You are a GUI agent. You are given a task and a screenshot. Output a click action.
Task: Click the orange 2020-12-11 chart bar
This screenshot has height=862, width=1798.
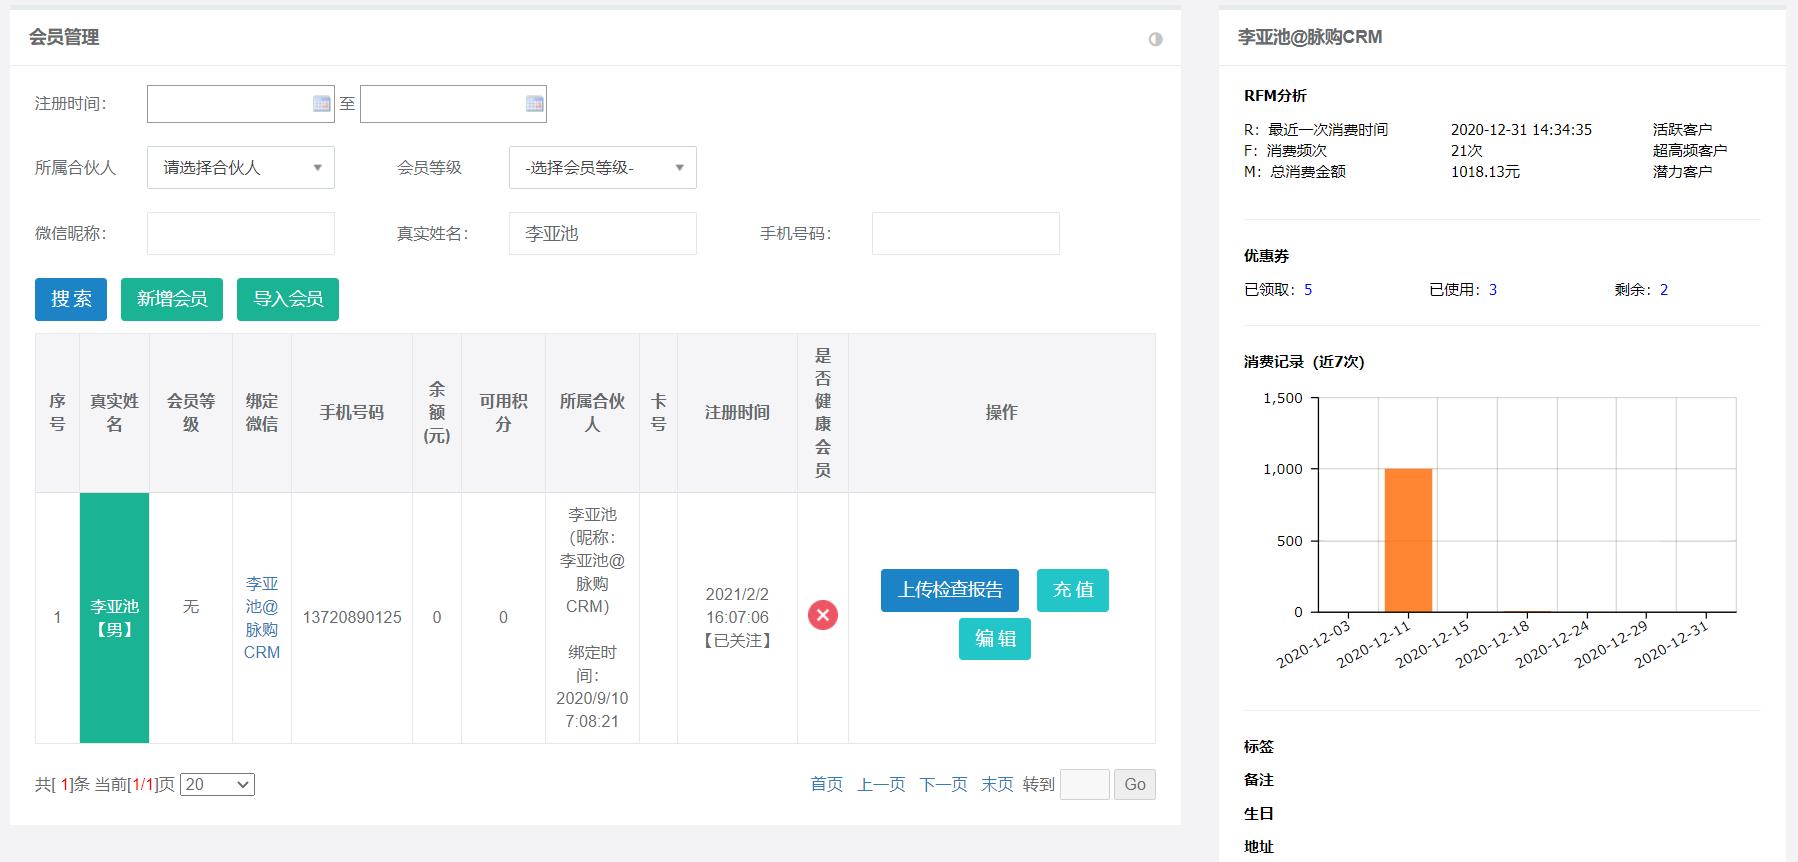[x=1407, y=540]
